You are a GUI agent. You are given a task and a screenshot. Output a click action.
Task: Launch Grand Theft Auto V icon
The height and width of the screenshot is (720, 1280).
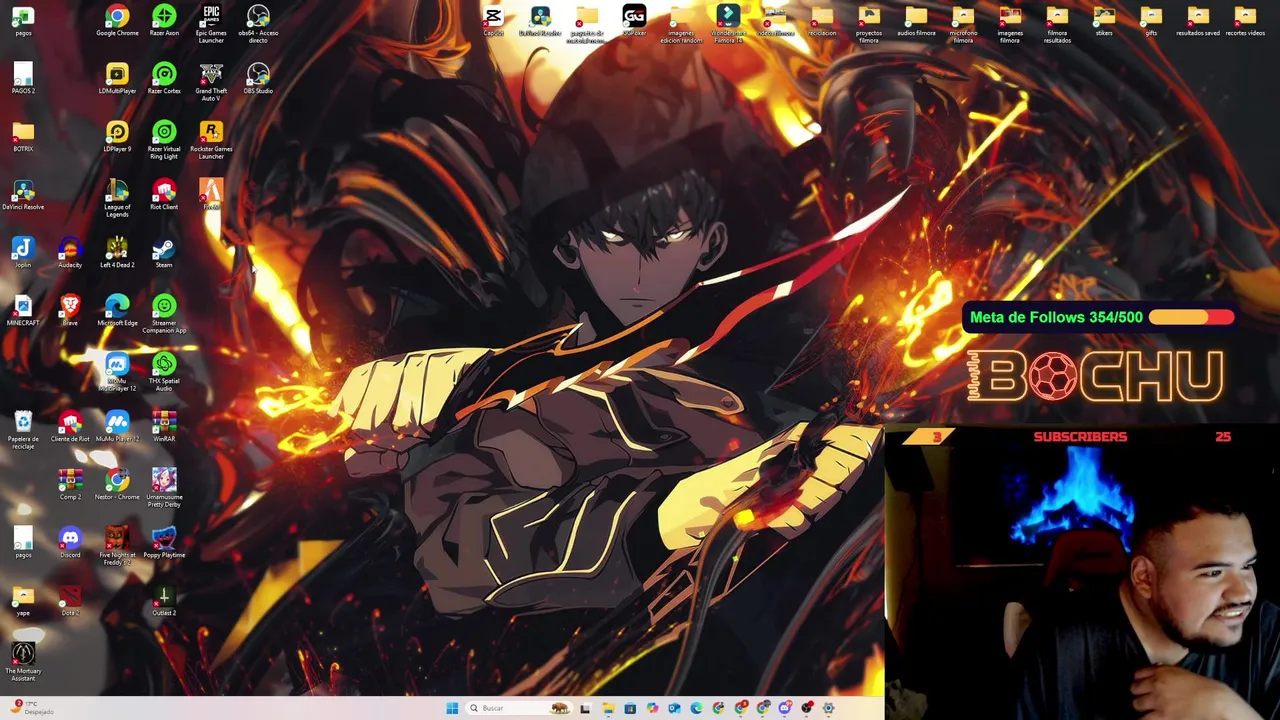(211, 82)
